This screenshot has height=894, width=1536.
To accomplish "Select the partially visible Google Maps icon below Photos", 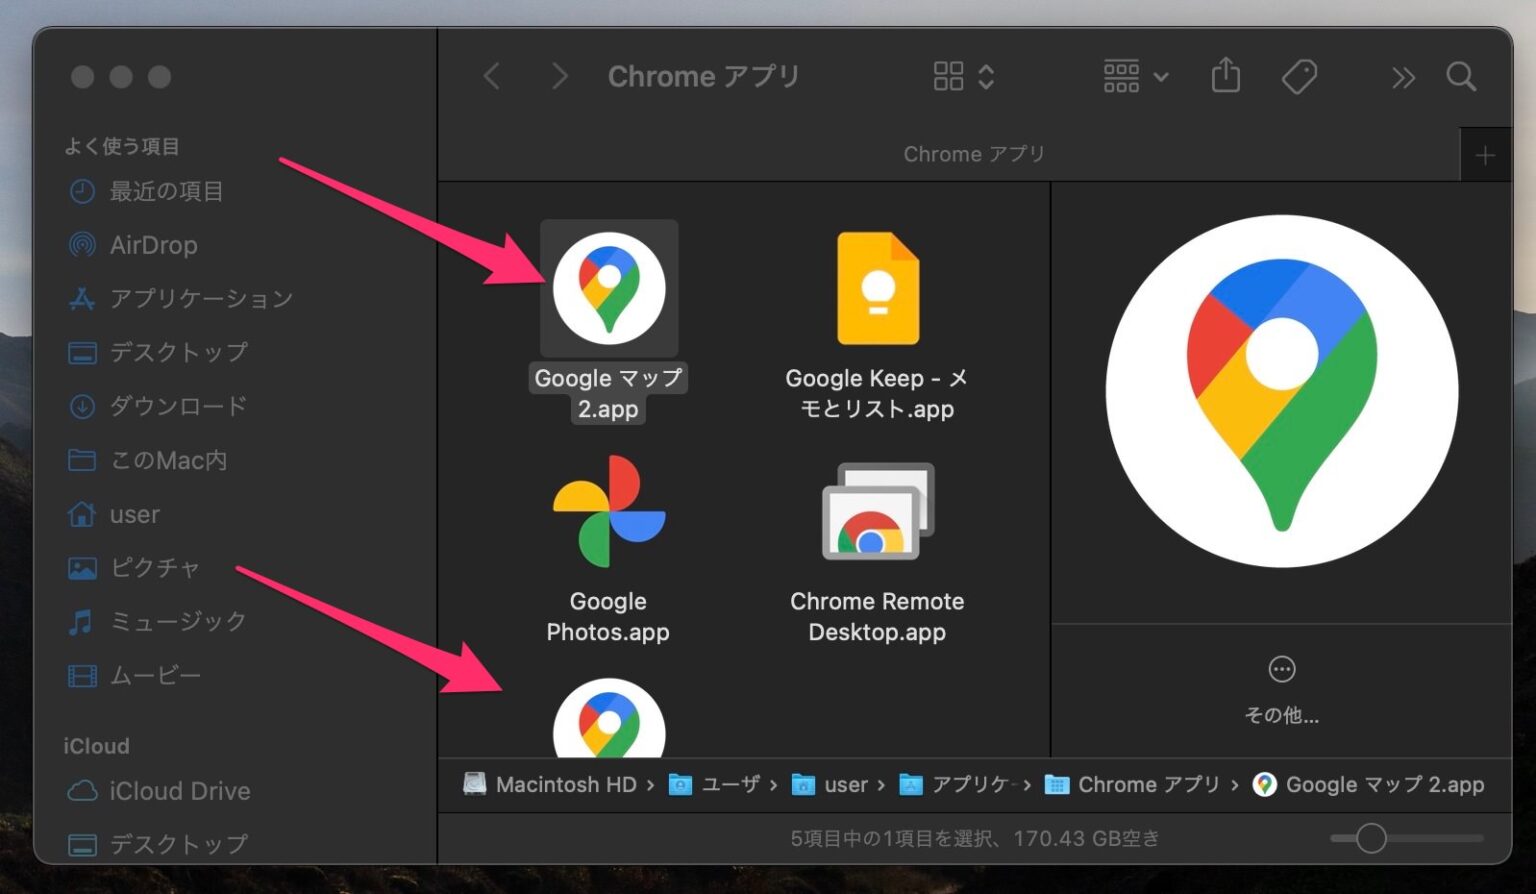I will point(609,718).
